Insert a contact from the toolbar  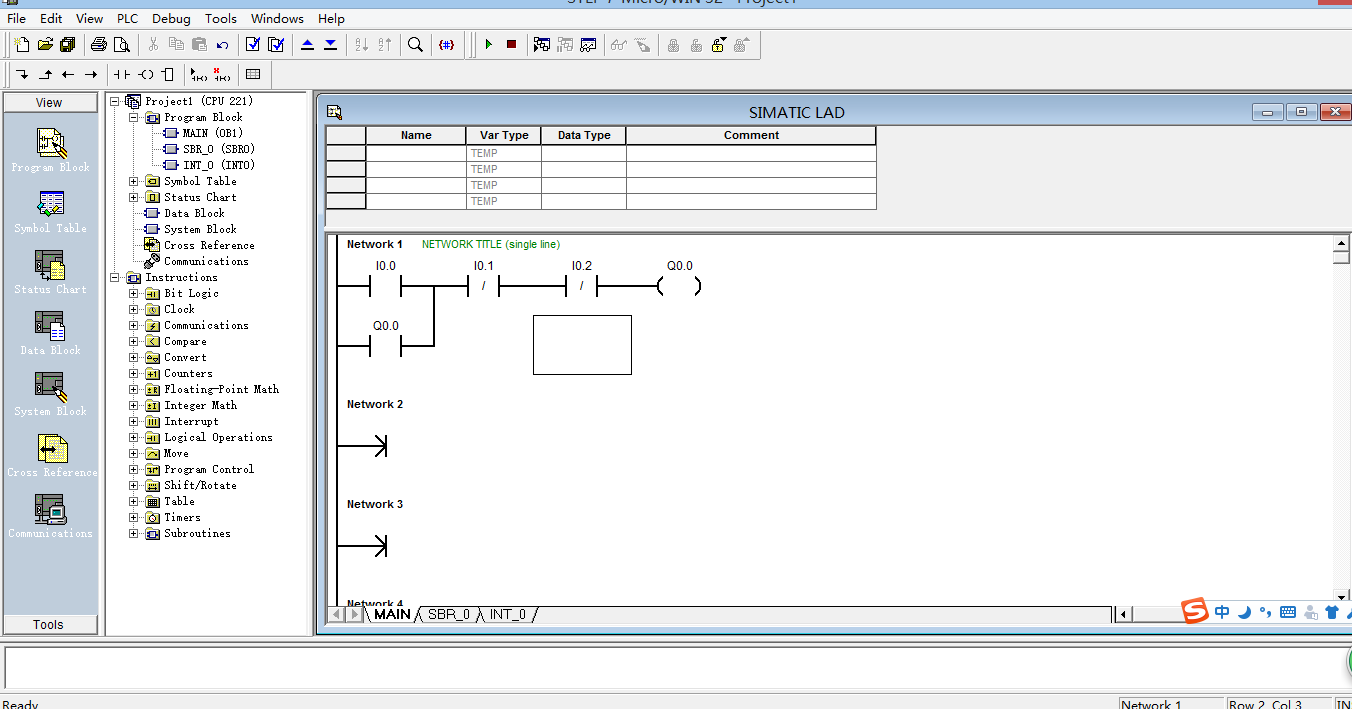point(122,74)
